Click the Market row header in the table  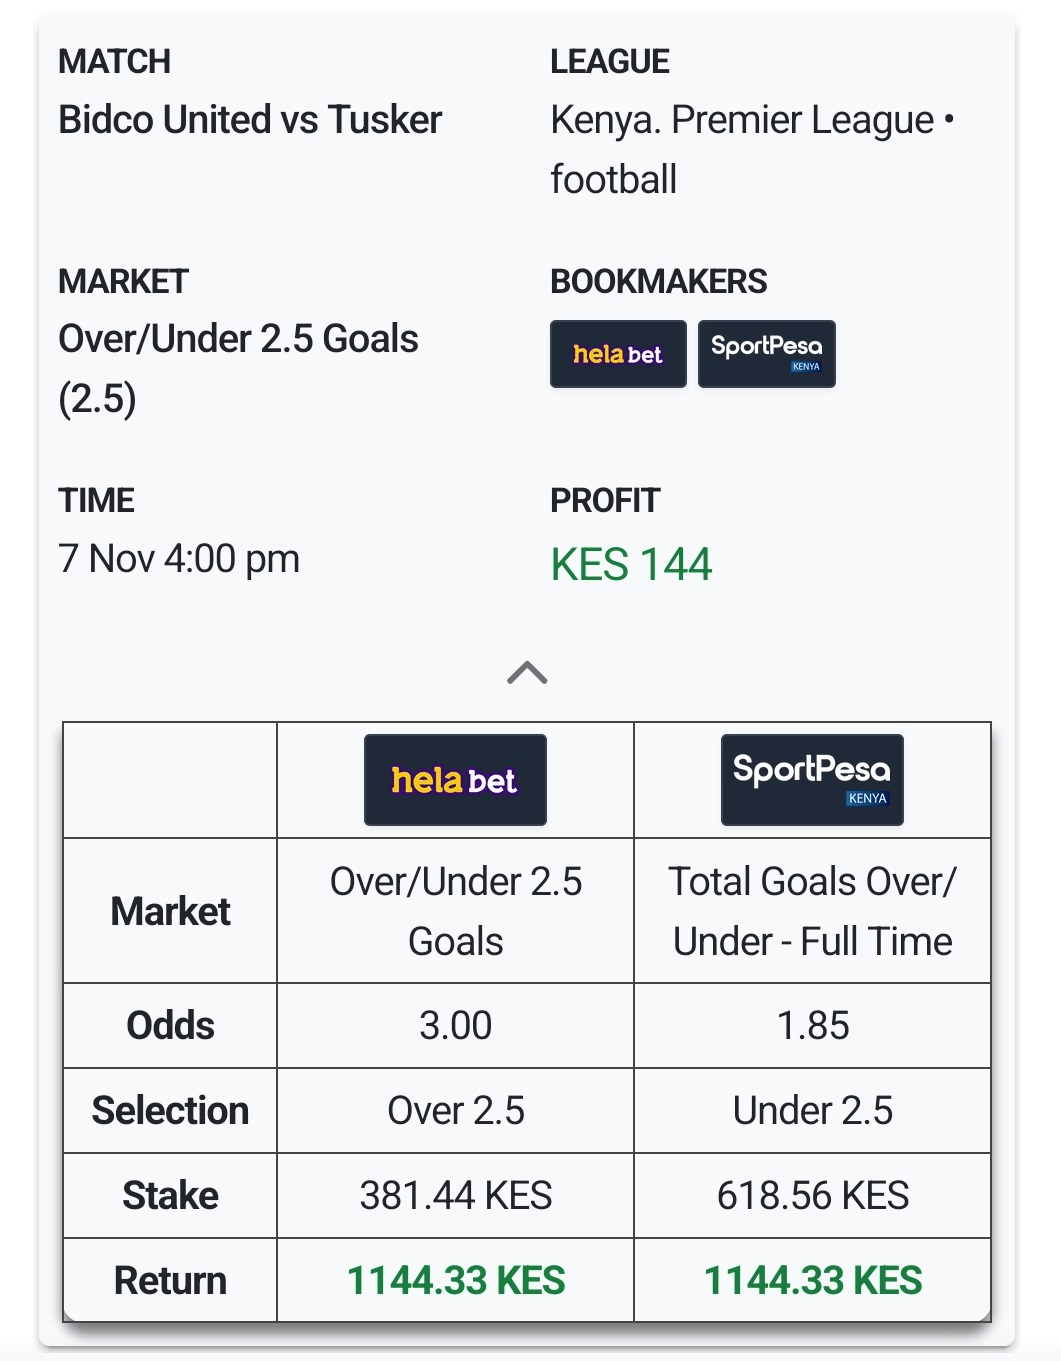(170, 910)
